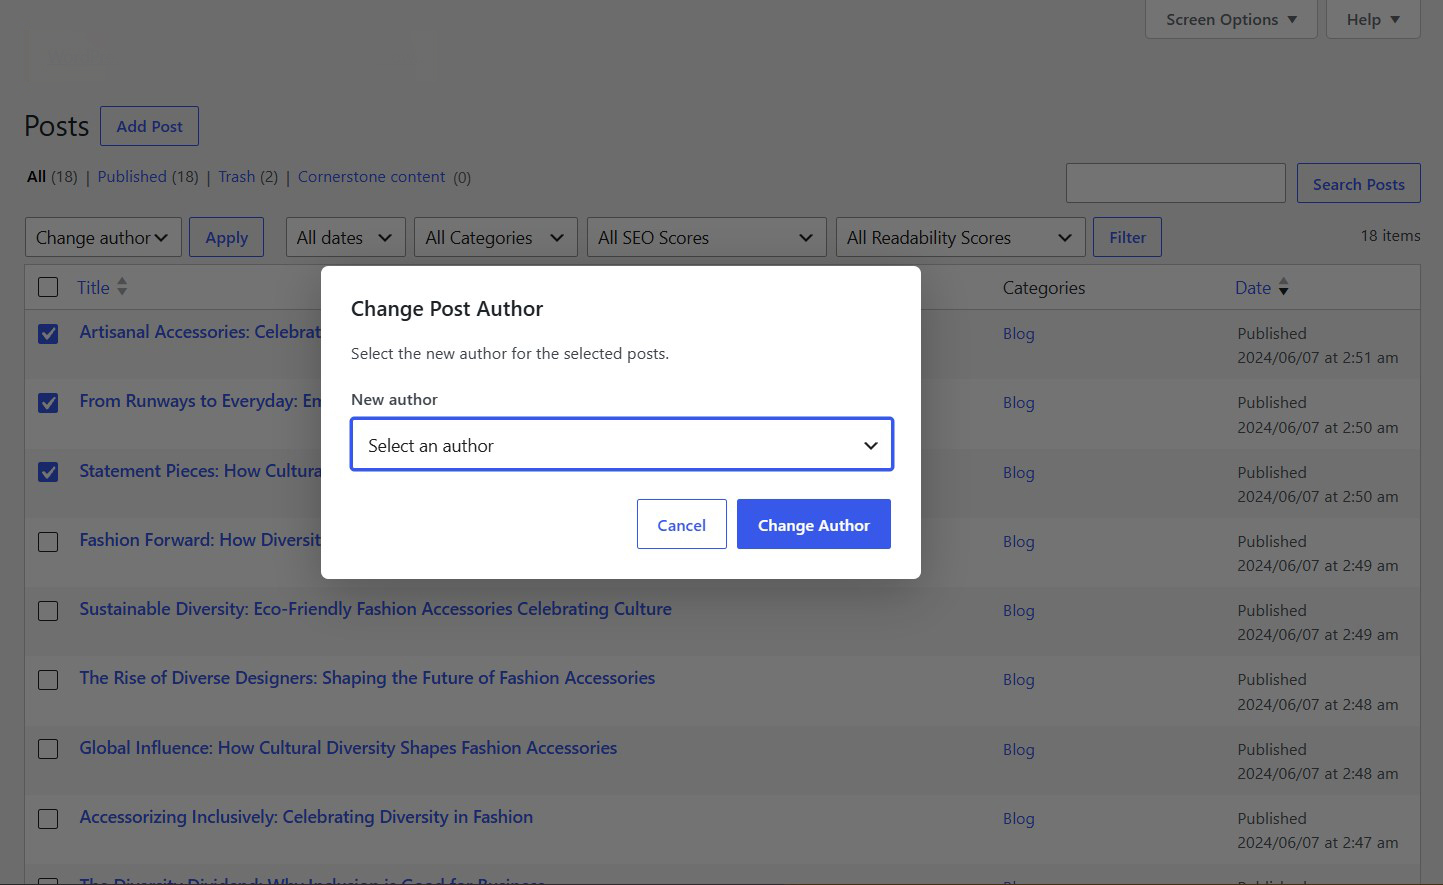
Task: Open the Select an author dropdown
Action: (x=621, y=445)
